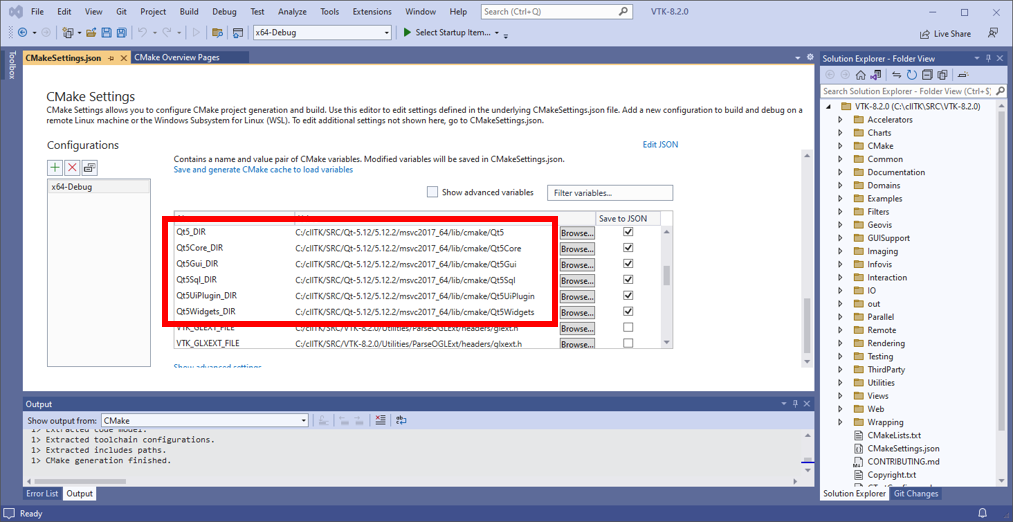Save the file with the single floppy-disk icon

pyautogui.click(x=106, y=32)
